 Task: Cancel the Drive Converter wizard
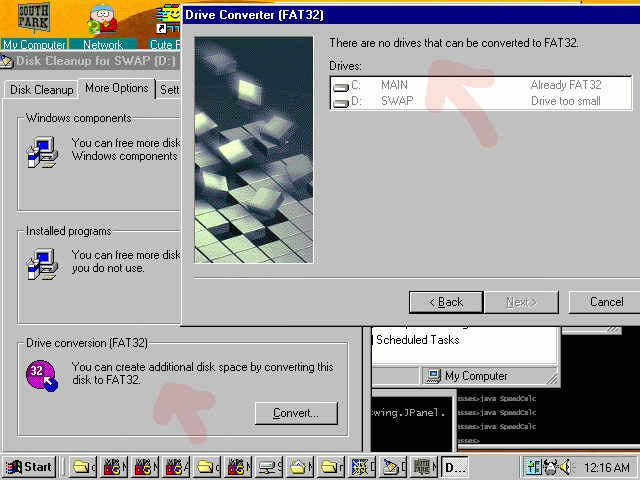coord(606,302)
